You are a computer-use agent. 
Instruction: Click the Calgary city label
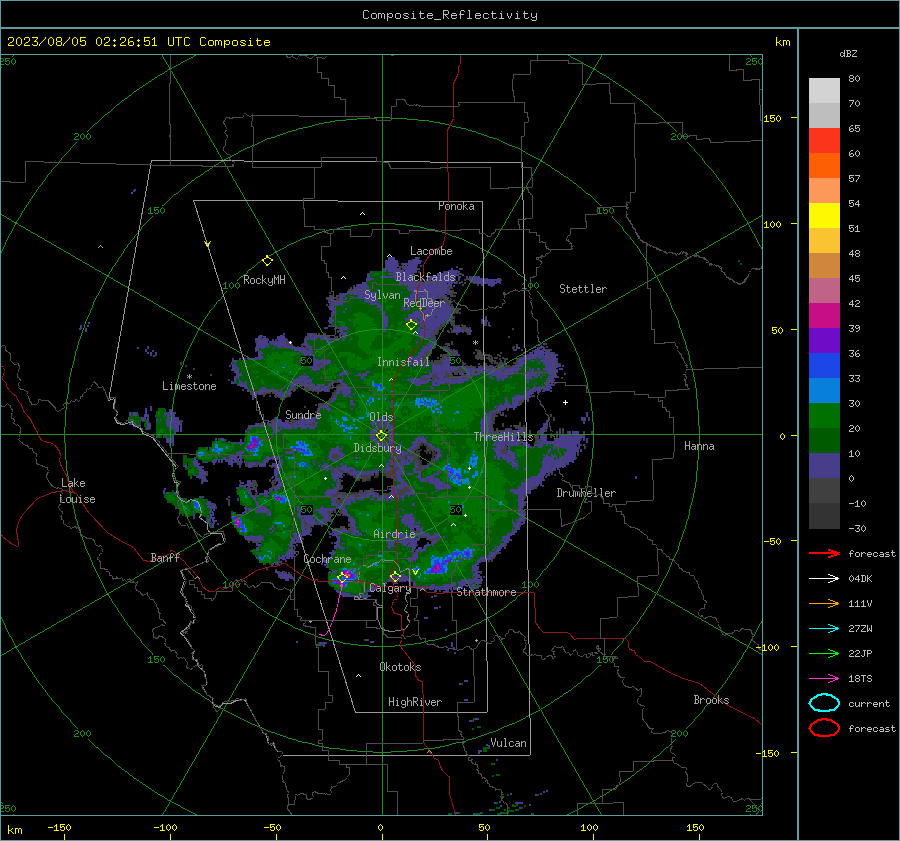click(x=390, y=588)
